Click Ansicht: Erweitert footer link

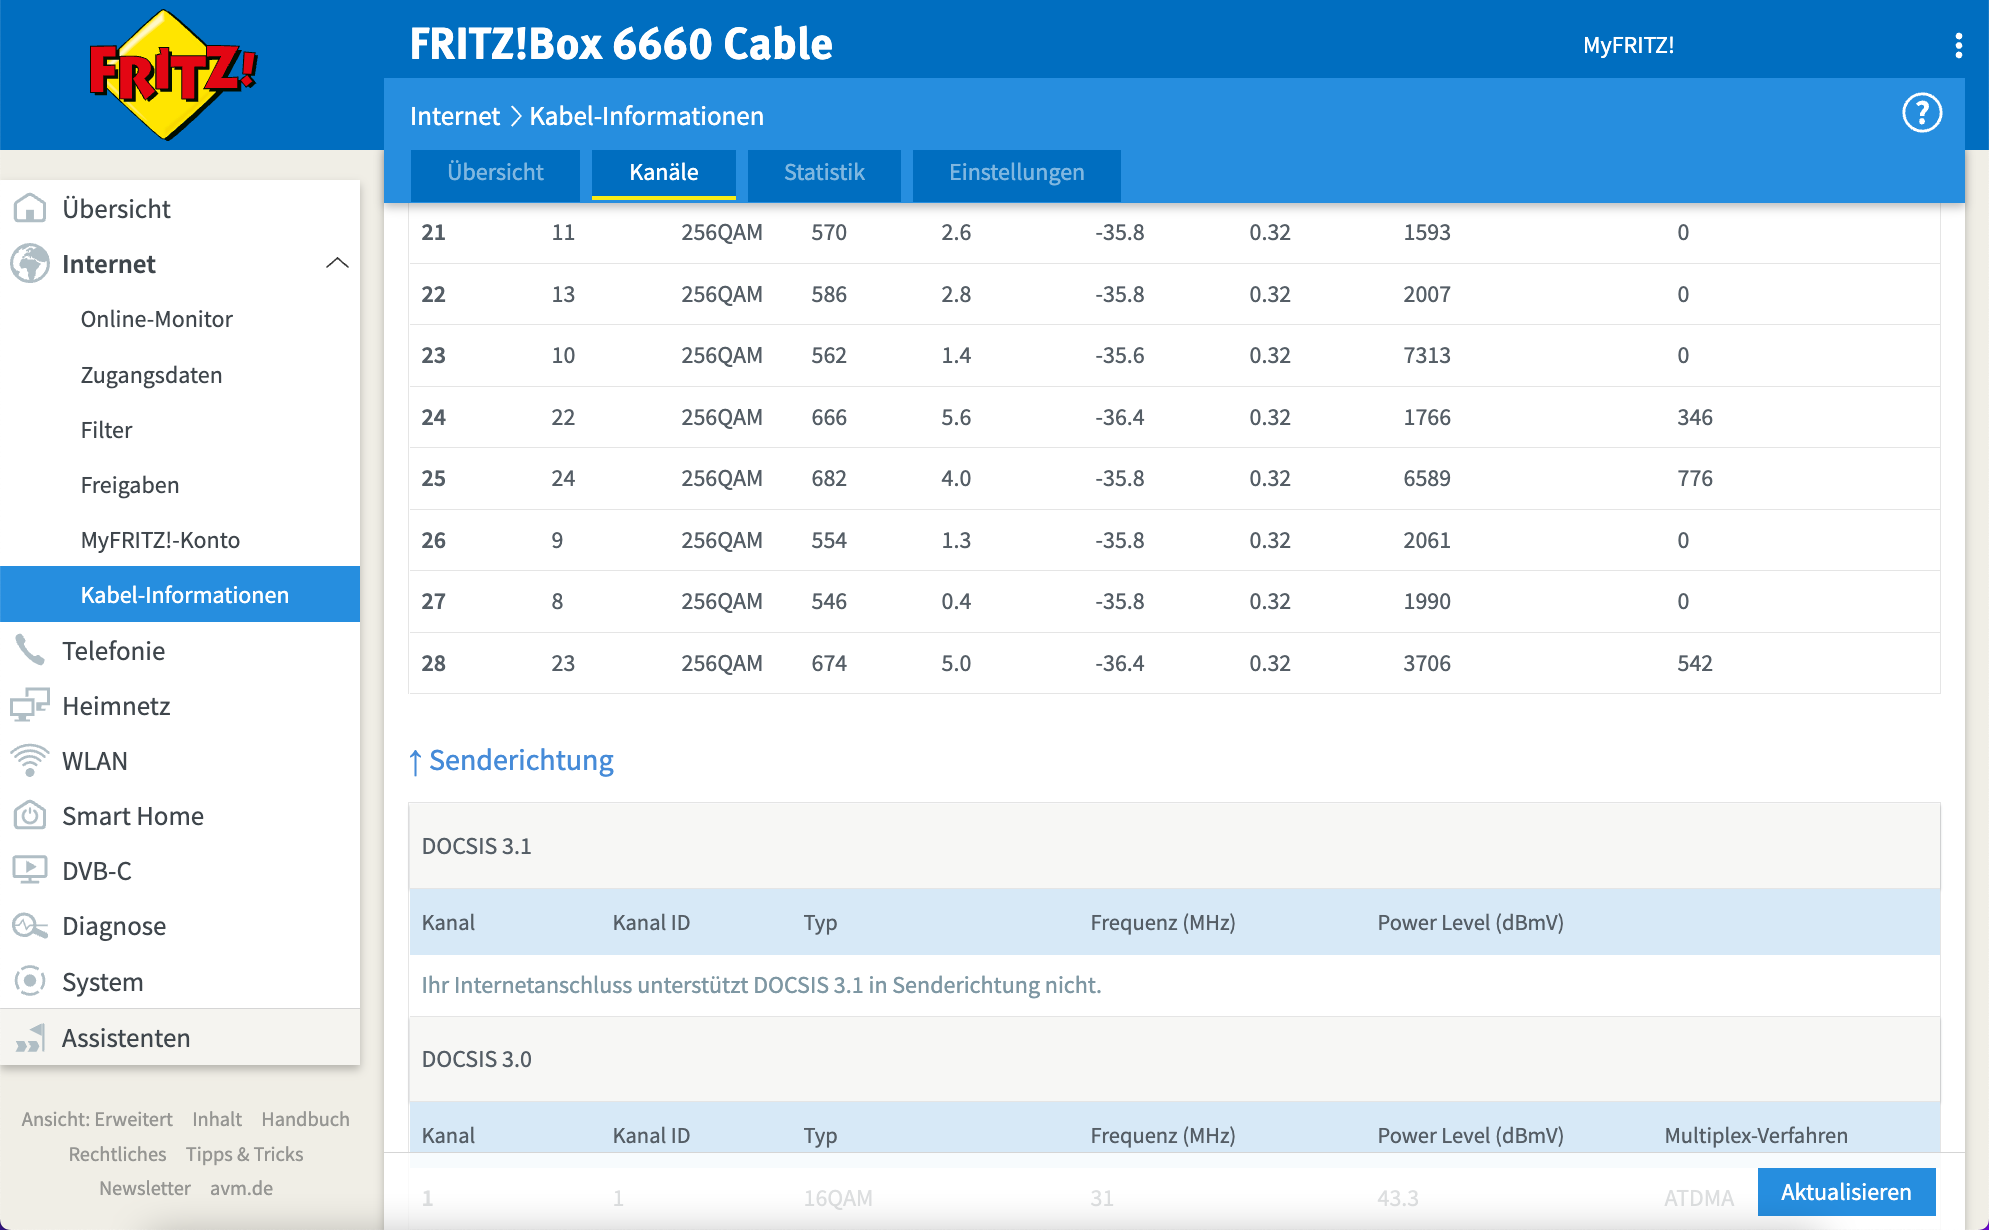point(97,1119)
